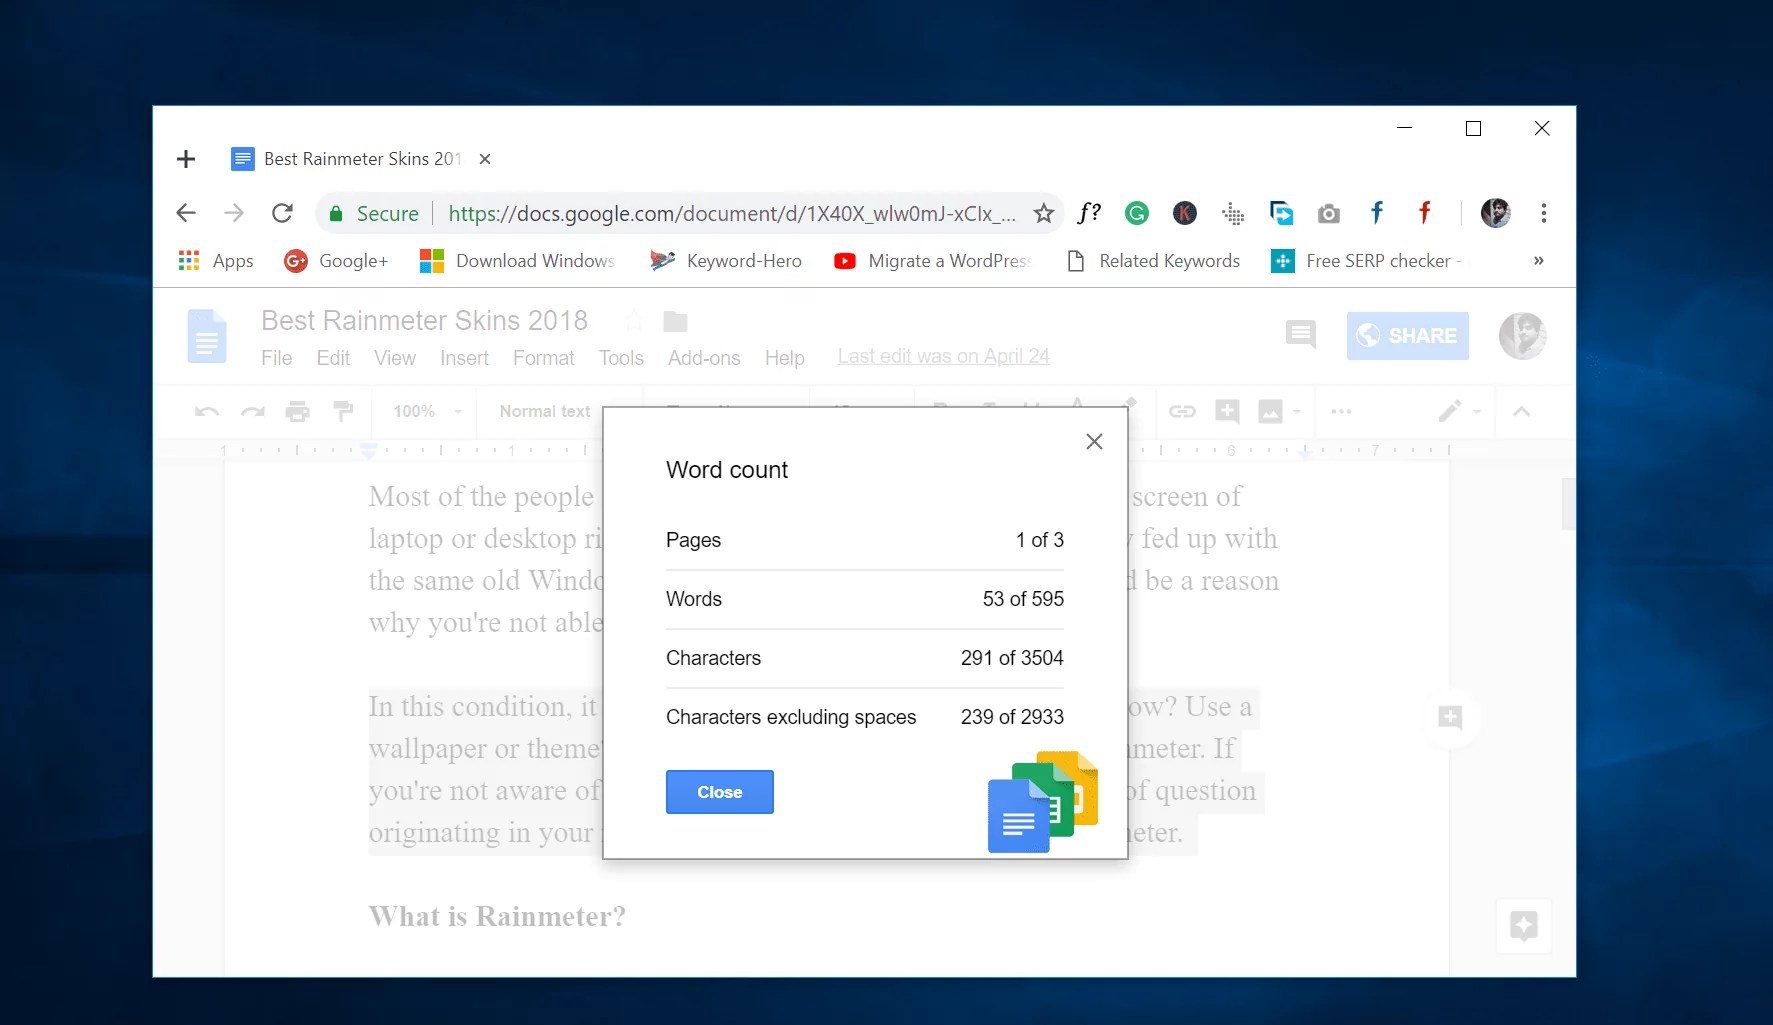1773x1025 pixels.
Task: Open the Google+ bookmark
Action: point(336,261)
